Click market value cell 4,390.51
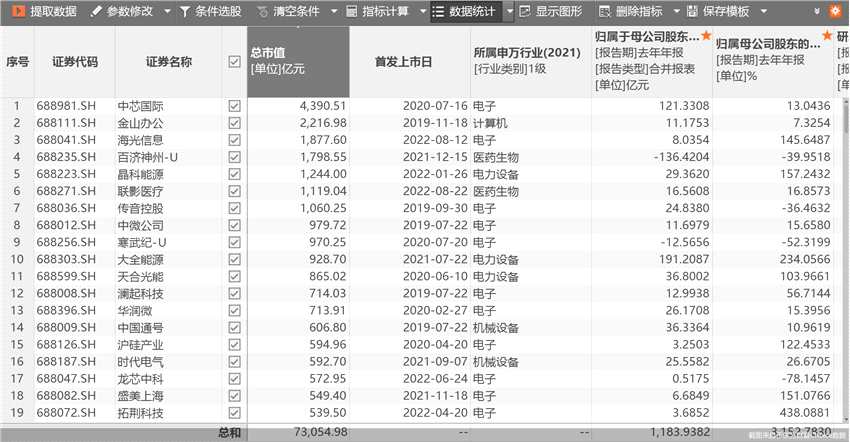The image size is (850, 442). coord(323,106)
